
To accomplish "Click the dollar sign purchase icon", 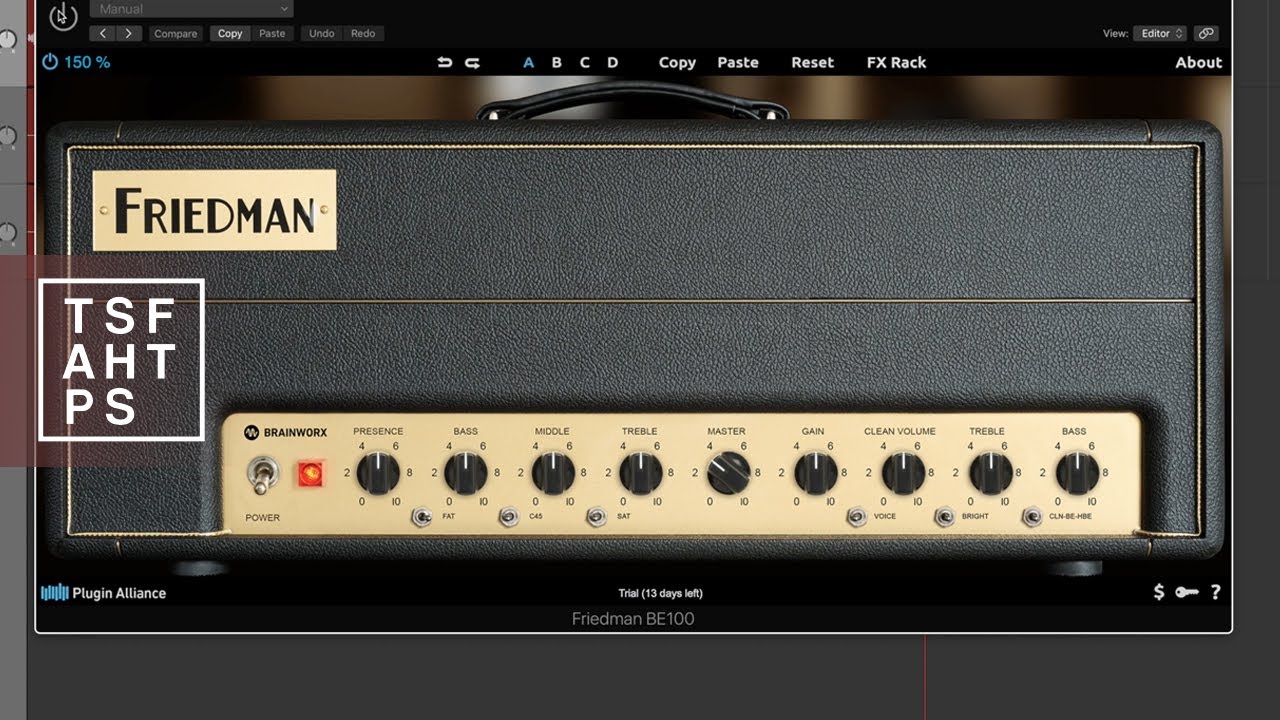I will 1159,592.
